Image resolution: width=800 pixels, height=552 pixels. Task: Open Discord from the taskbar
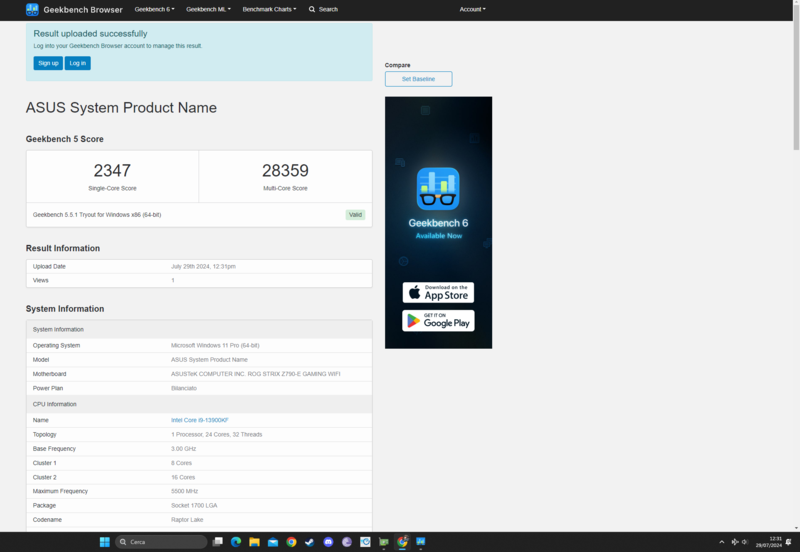[328, 542]
